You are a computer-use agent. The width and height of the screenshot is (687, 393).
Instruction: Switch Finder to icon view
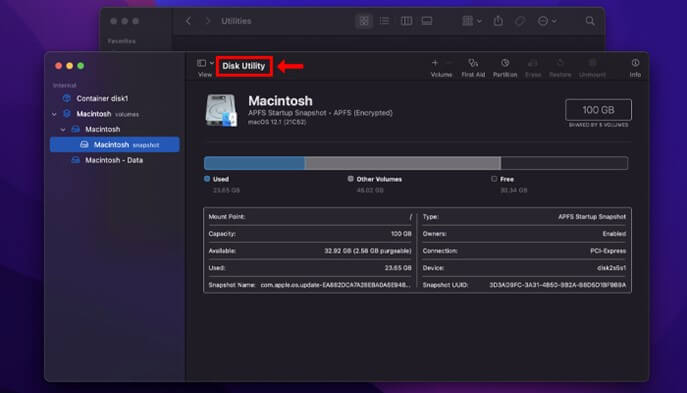pos(364,21)
